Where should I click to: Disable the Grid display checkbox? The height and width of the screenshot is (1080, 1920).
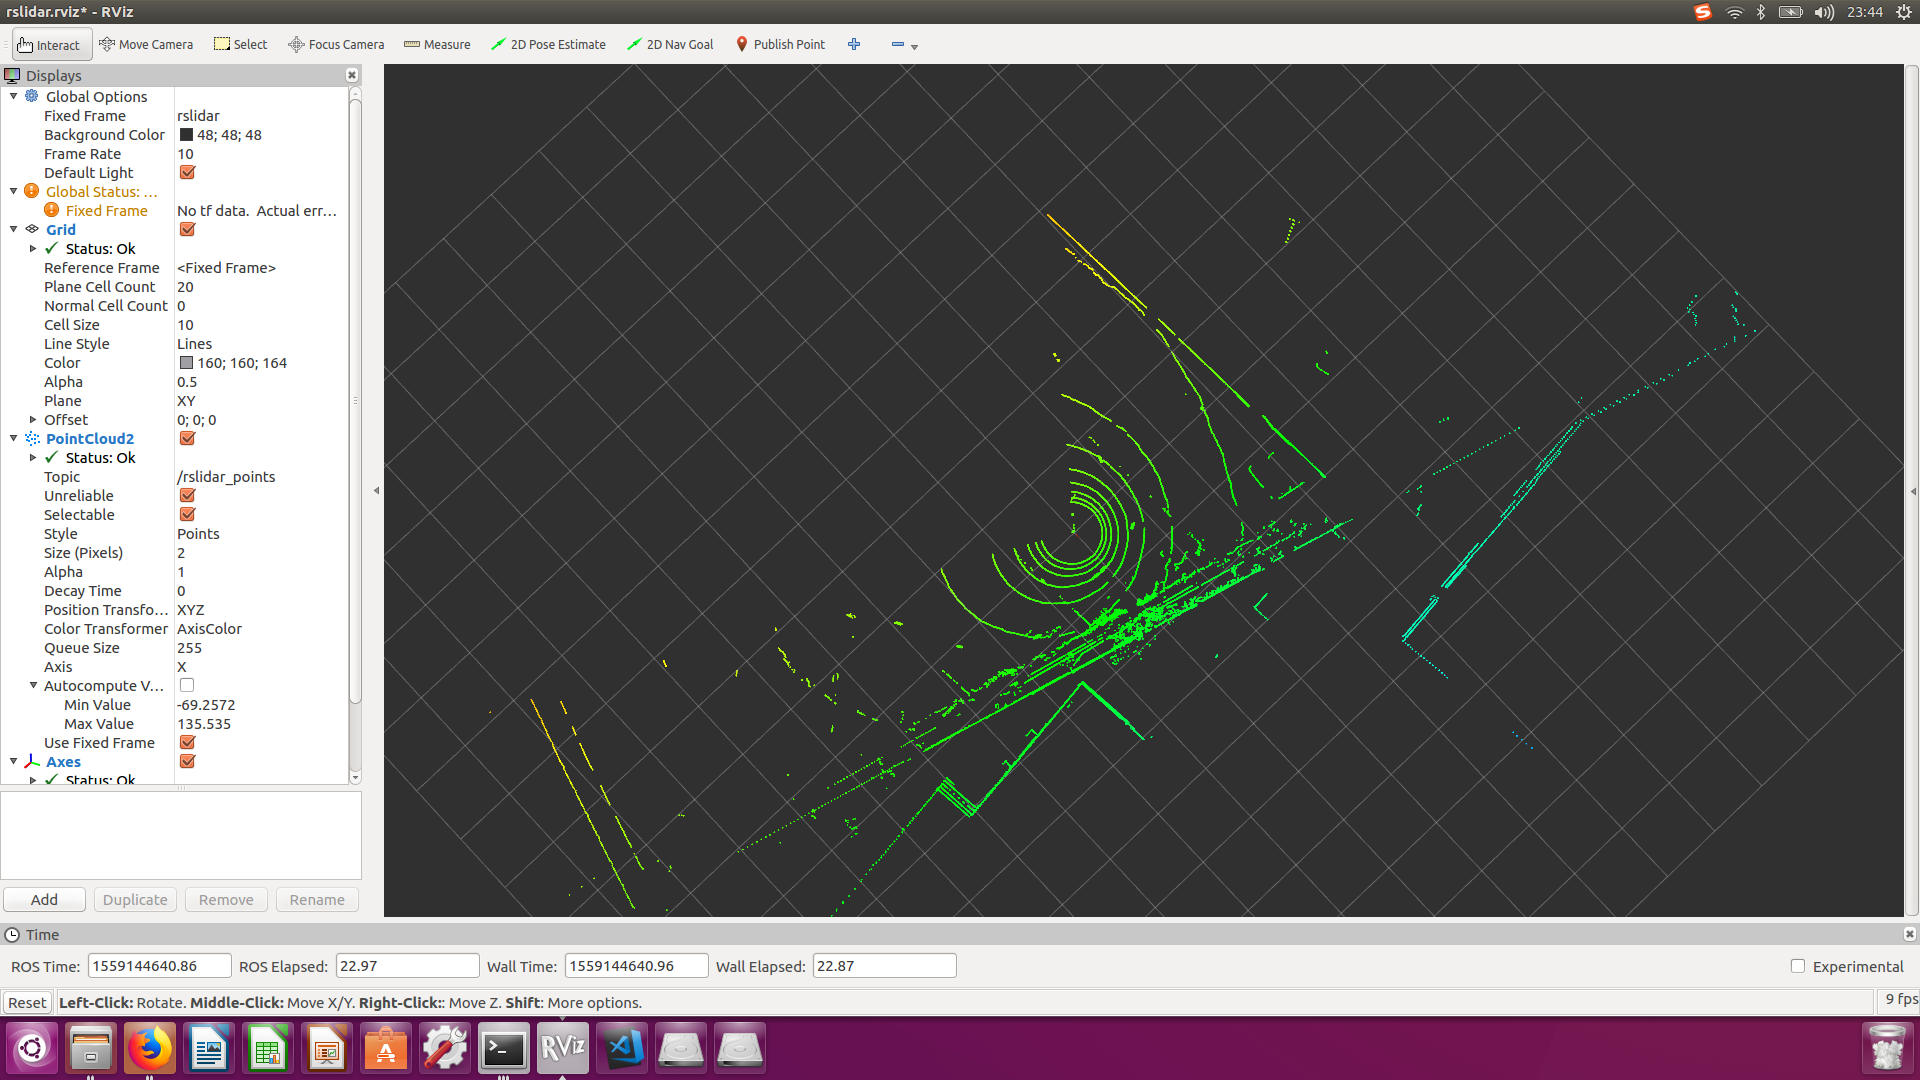(187, 230)
